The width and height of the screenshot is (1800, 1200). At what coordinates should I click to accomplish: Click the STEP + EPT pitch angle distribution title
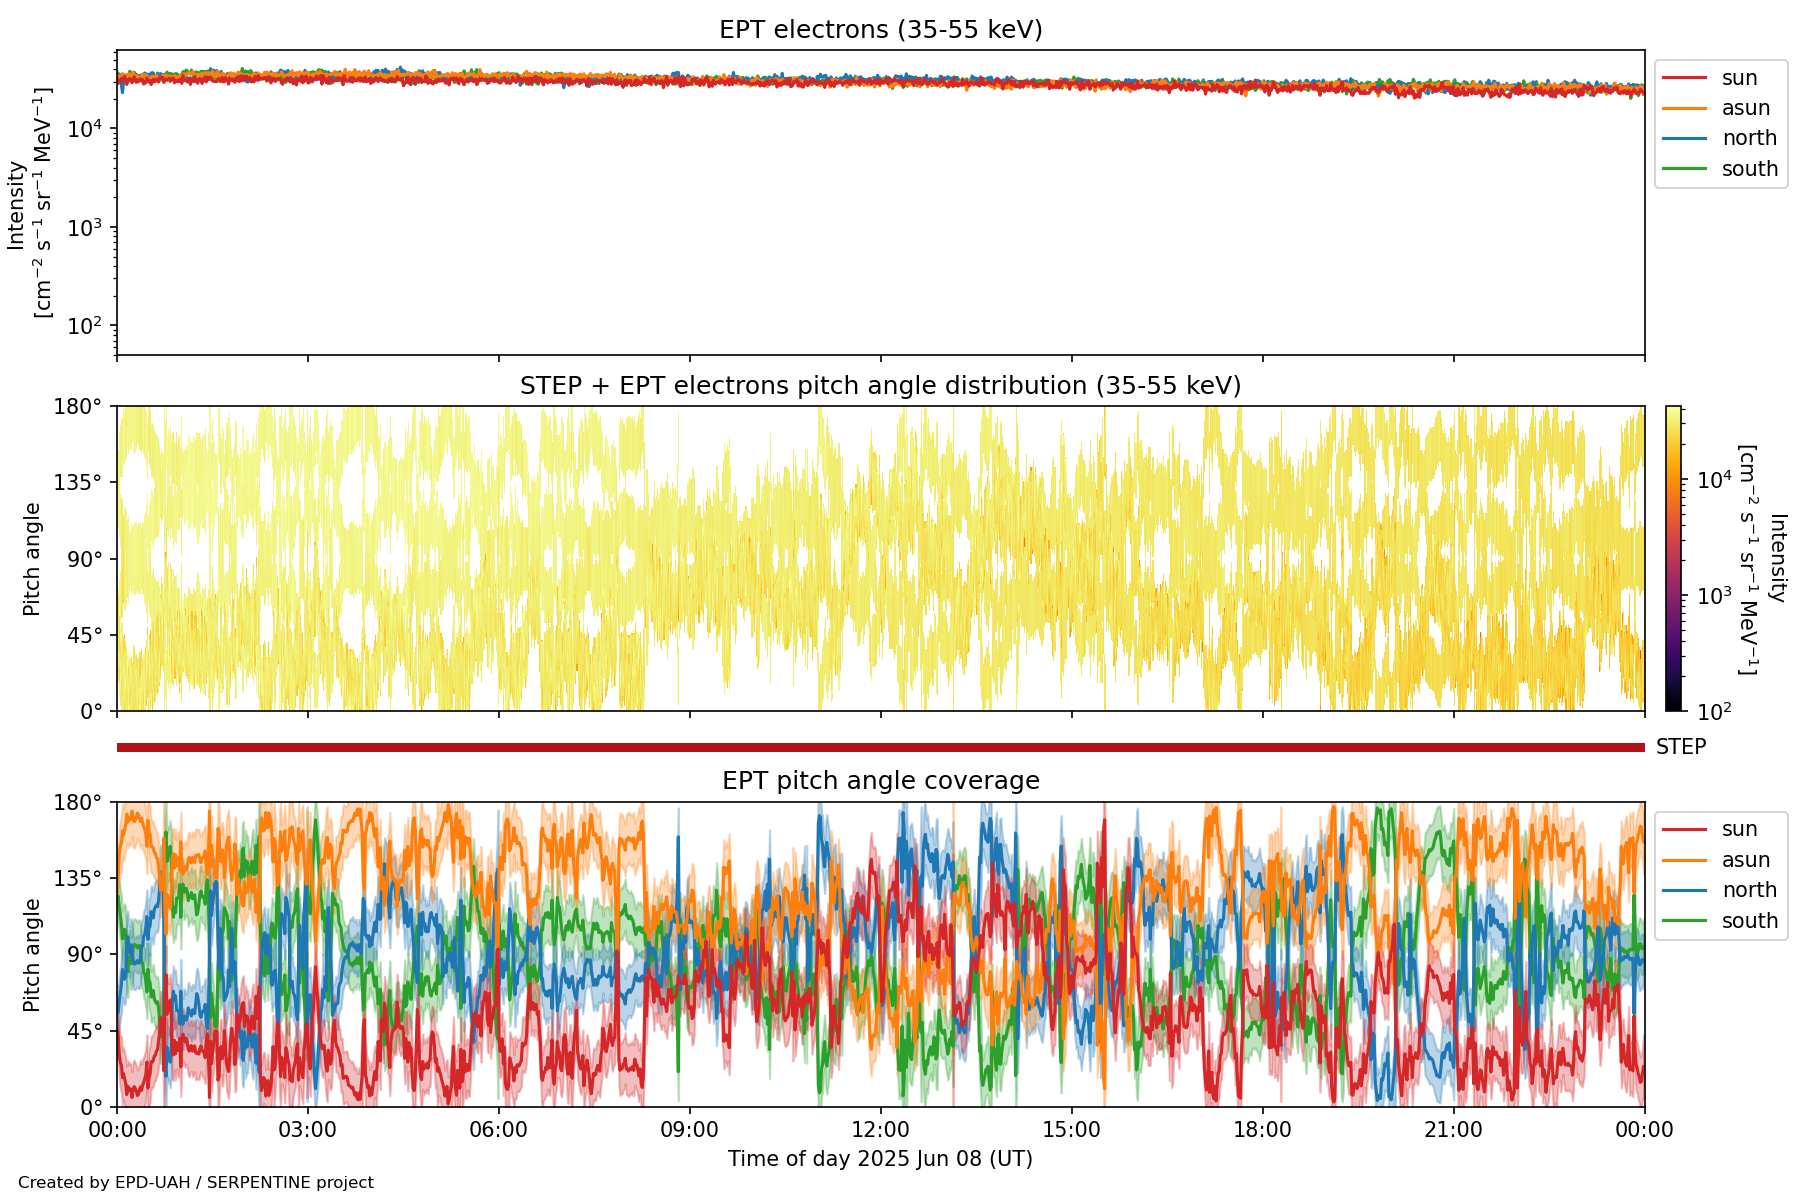click(x=880, y=386)
